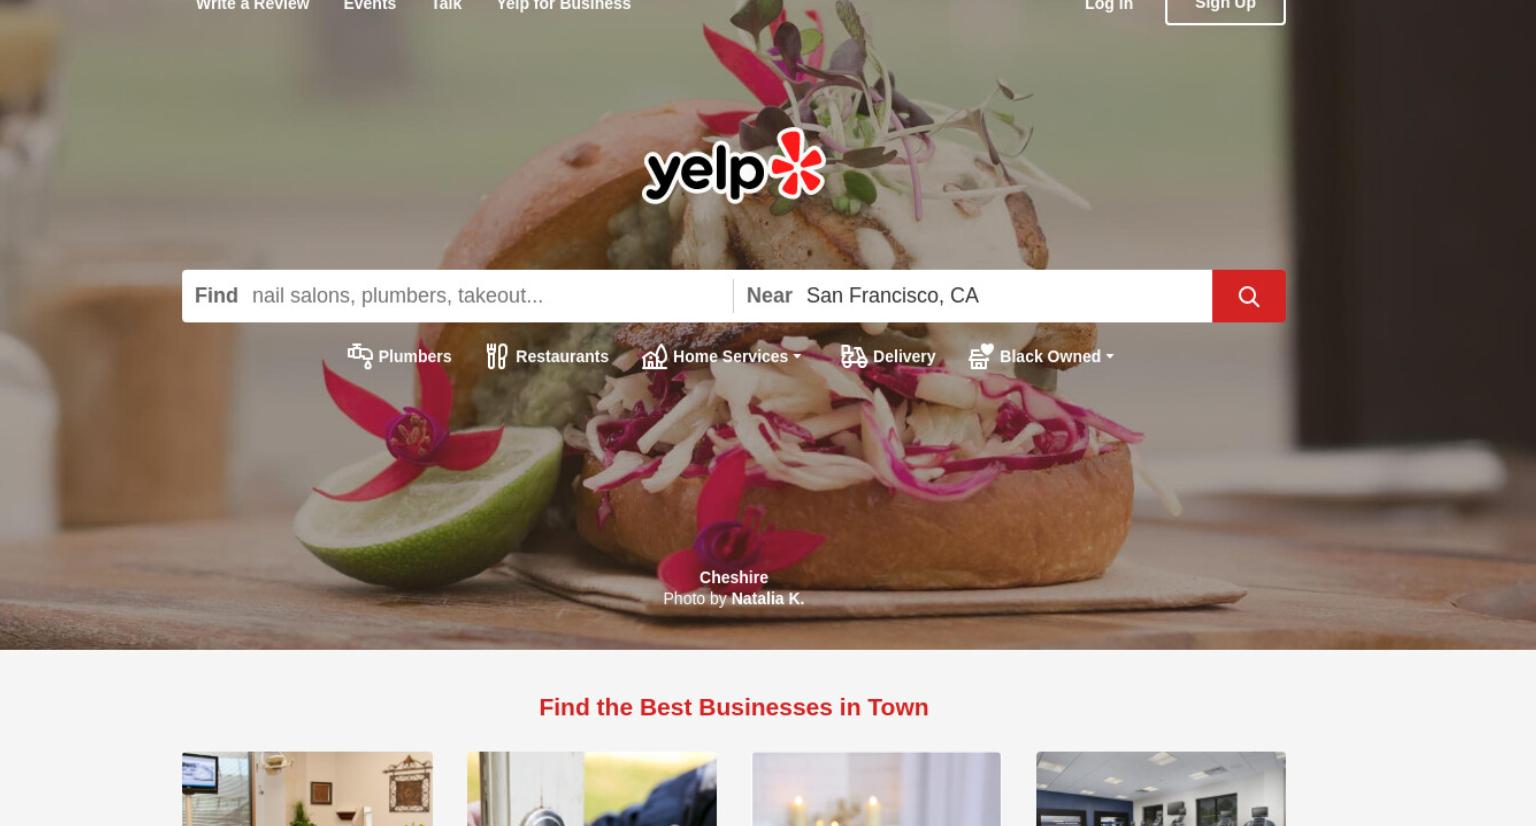1536x826 pixels.
Task: Click the red magnifying glass search button
Action: 1248,296
